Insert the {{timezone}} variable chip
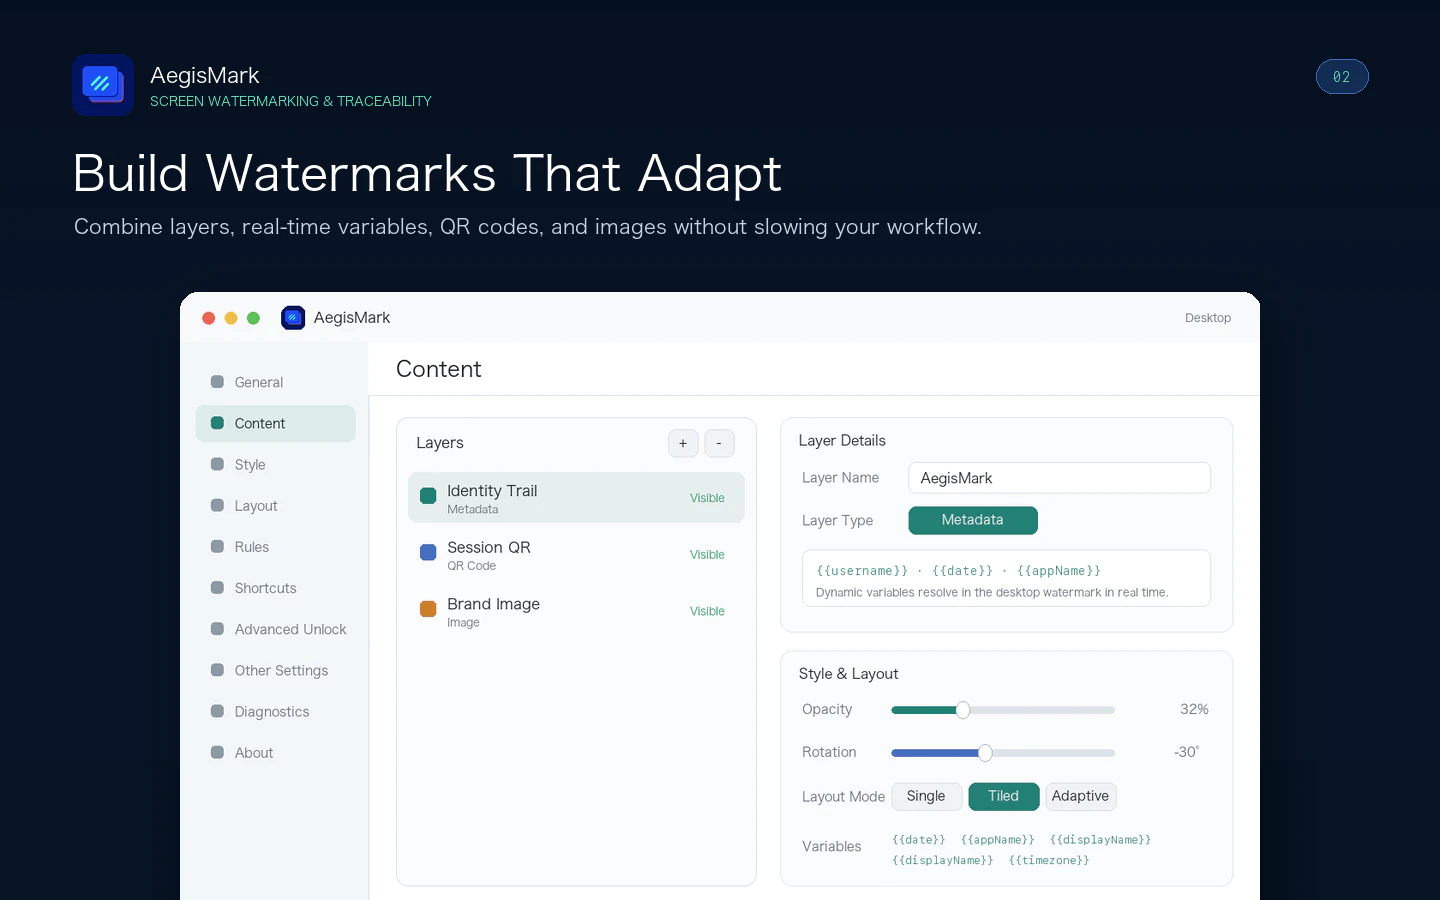The width and height of the screenshot is (1440, 900). point(1048,860)
